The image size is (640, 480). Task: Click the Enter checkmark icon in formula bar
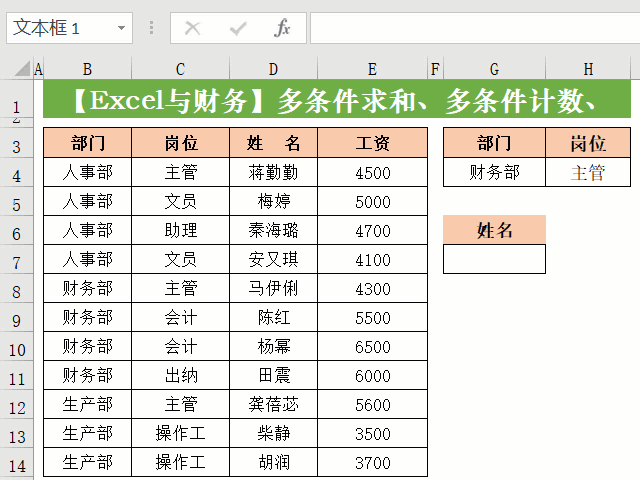[x=238, y=28]
